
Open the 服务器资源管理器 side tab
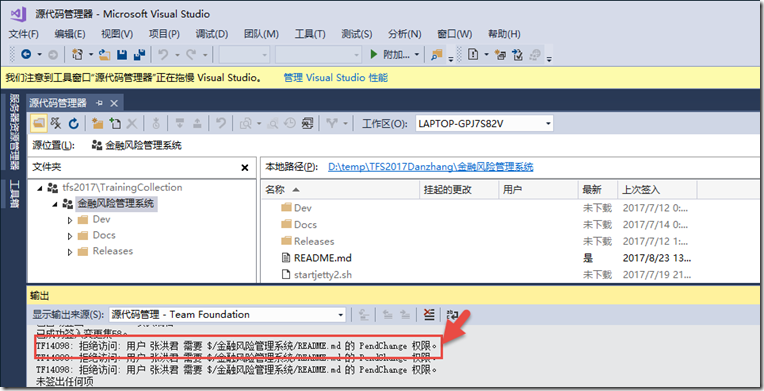click(x=14, y=132)
